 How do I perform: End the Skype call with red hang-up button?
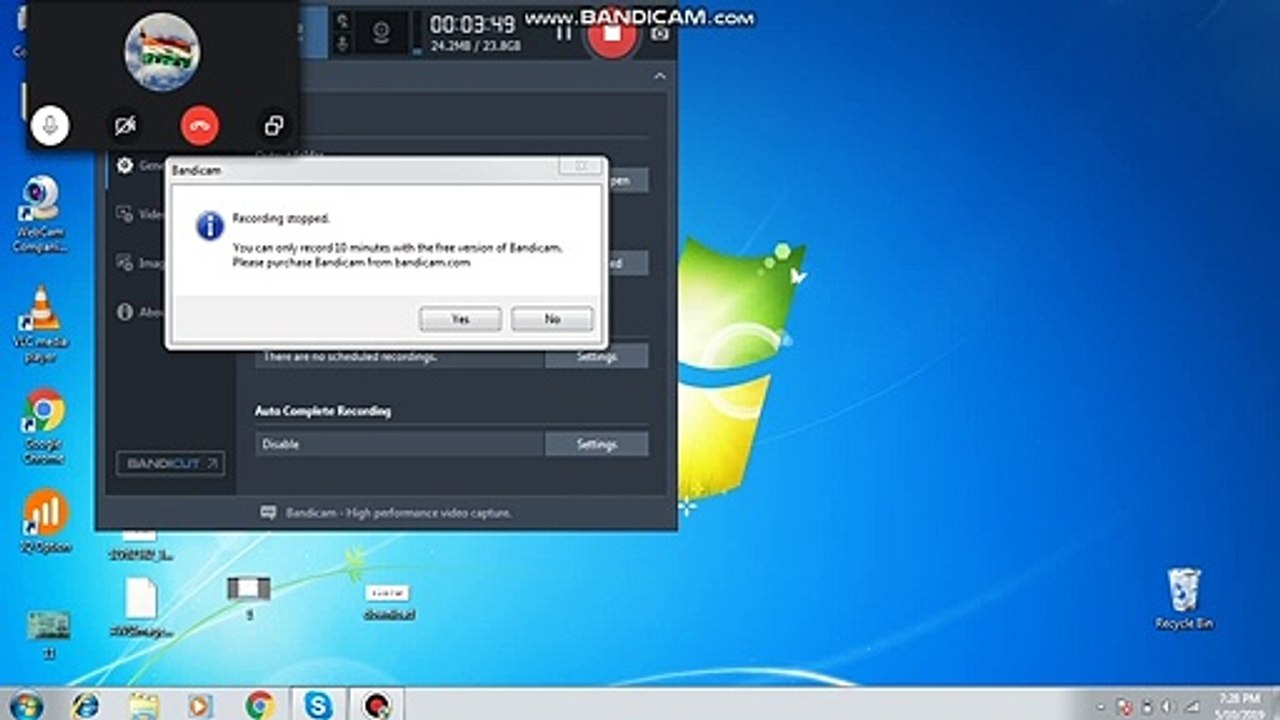pyautogui.click(x=200, y=125)
